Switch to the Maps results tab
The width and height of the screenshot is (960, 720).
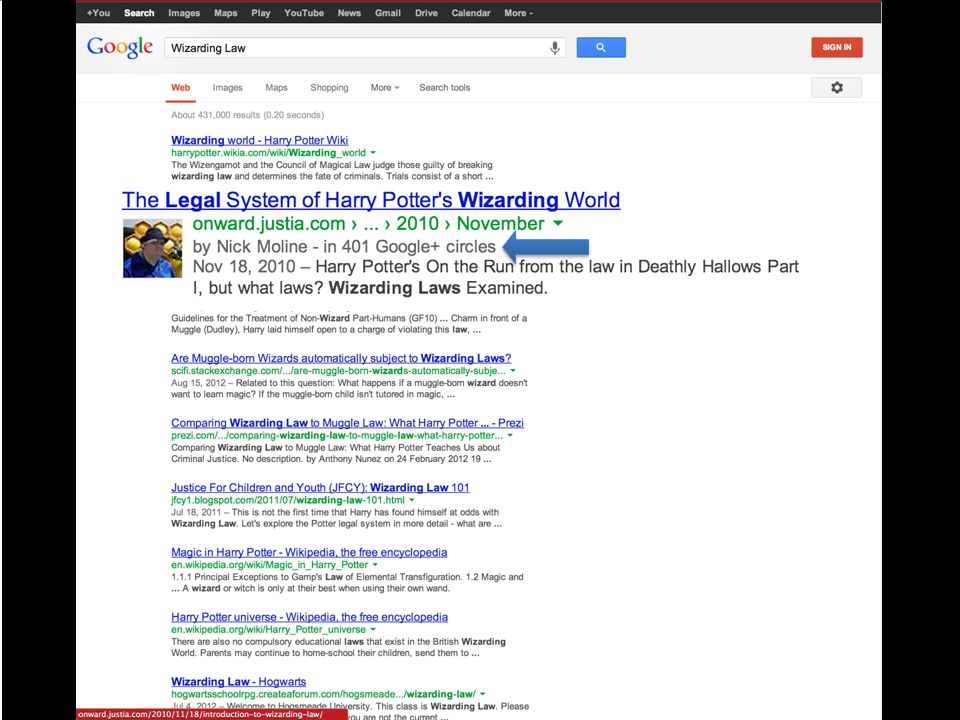click(x=276, y=88)
